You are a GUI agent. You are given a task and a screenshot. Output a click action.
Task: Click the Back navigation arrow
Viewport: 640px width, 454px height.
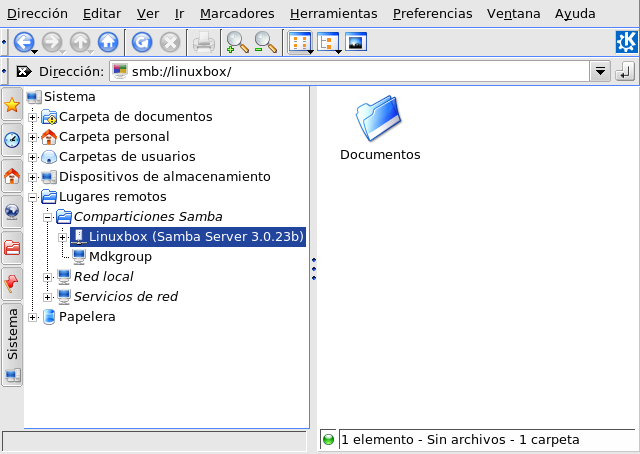22,42
